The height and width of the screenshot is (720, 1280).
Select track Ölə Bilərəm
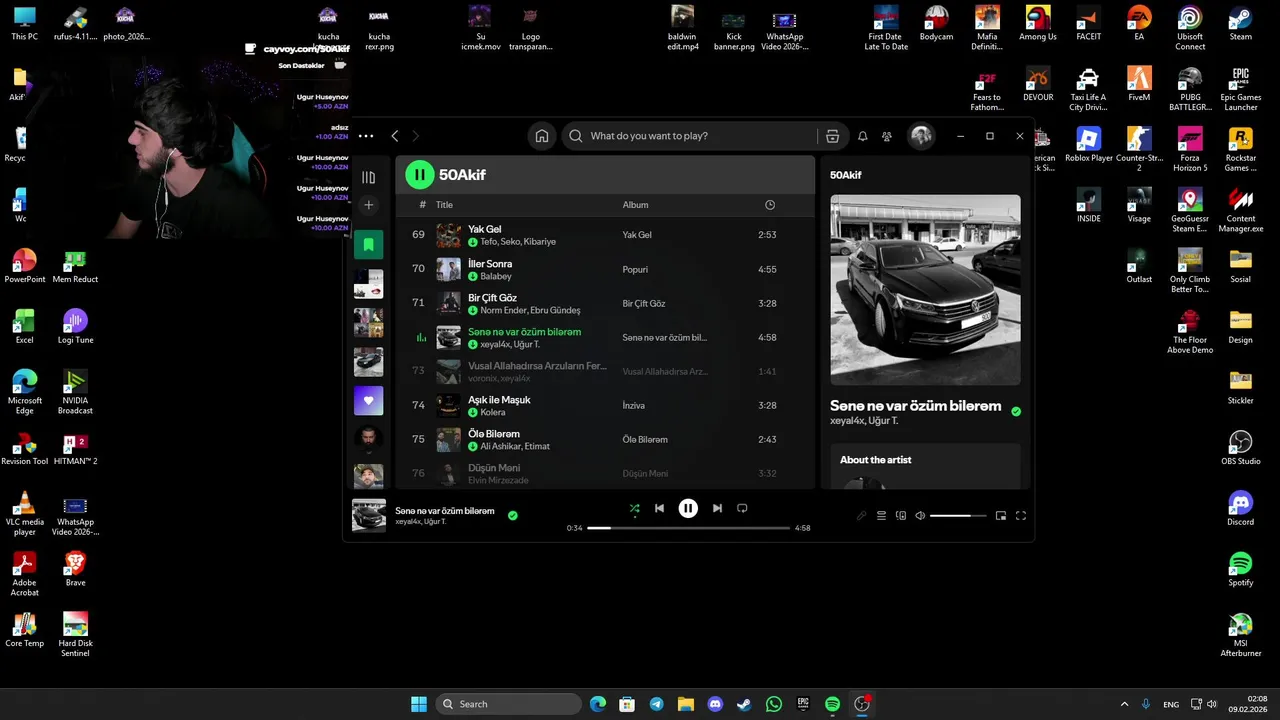(605, 439)
